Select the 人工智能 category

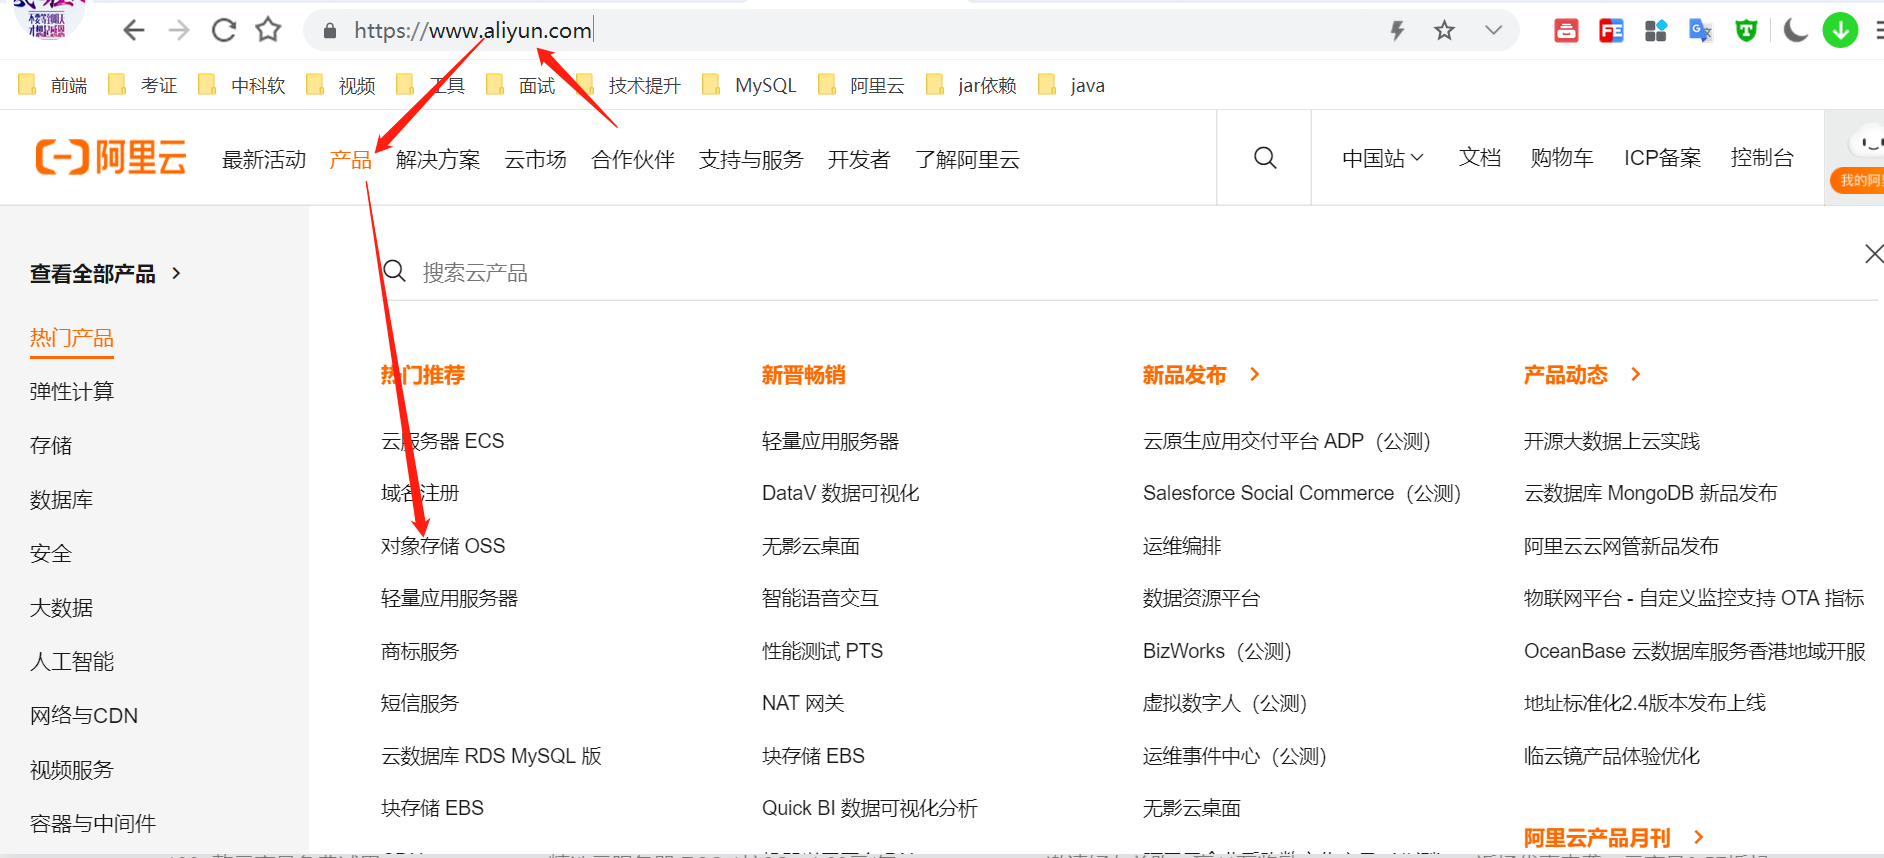[x=72, y=662]
